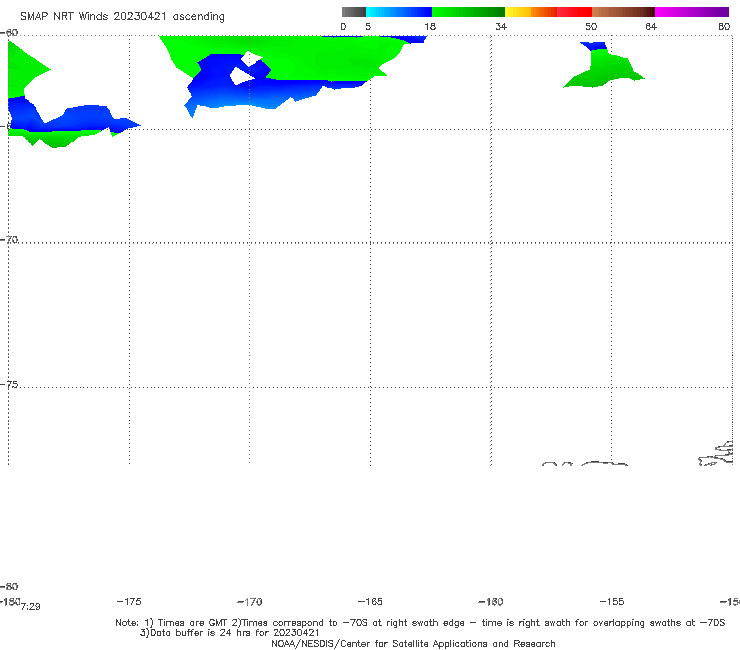Pick the brown segment of the color bar
Image resolution: width=740 pixels, height=650 pixels.
coord(623,12)
